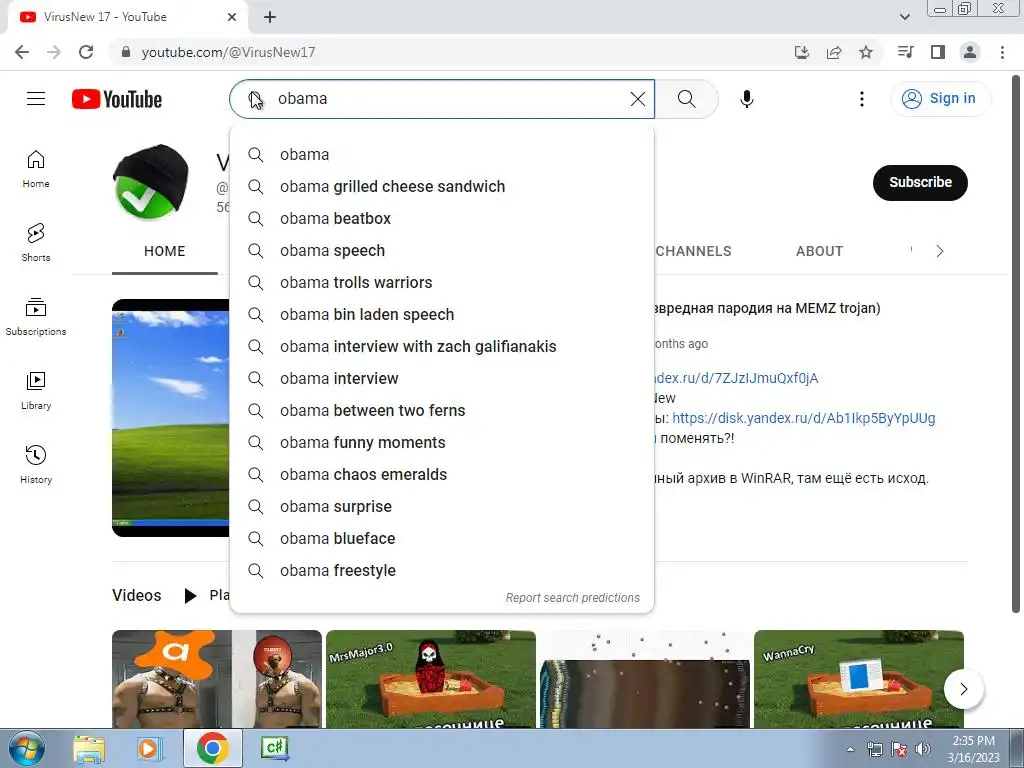Click the VirusNew 17 channel avatar
Image resolution: width=1024 pixels, height=768 pixels.
[151, 182]
